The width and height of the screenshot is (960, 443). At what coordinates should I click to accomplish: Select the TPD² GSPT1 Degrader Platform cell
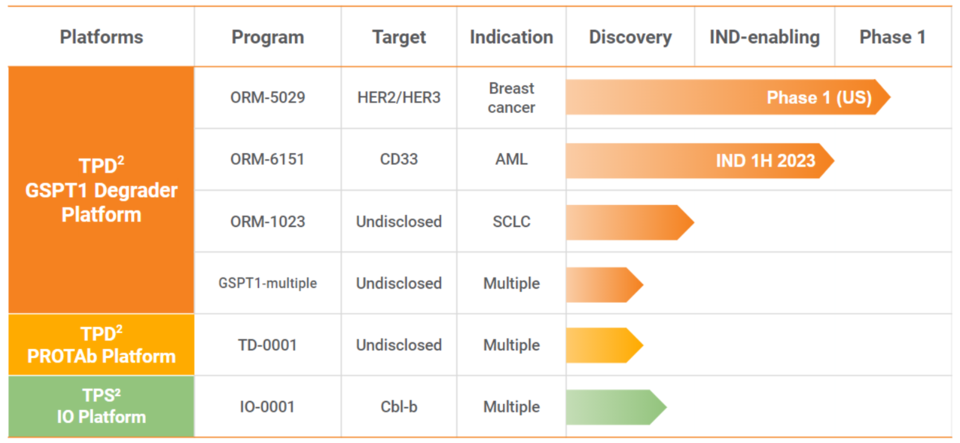click(x=101, y=190)
